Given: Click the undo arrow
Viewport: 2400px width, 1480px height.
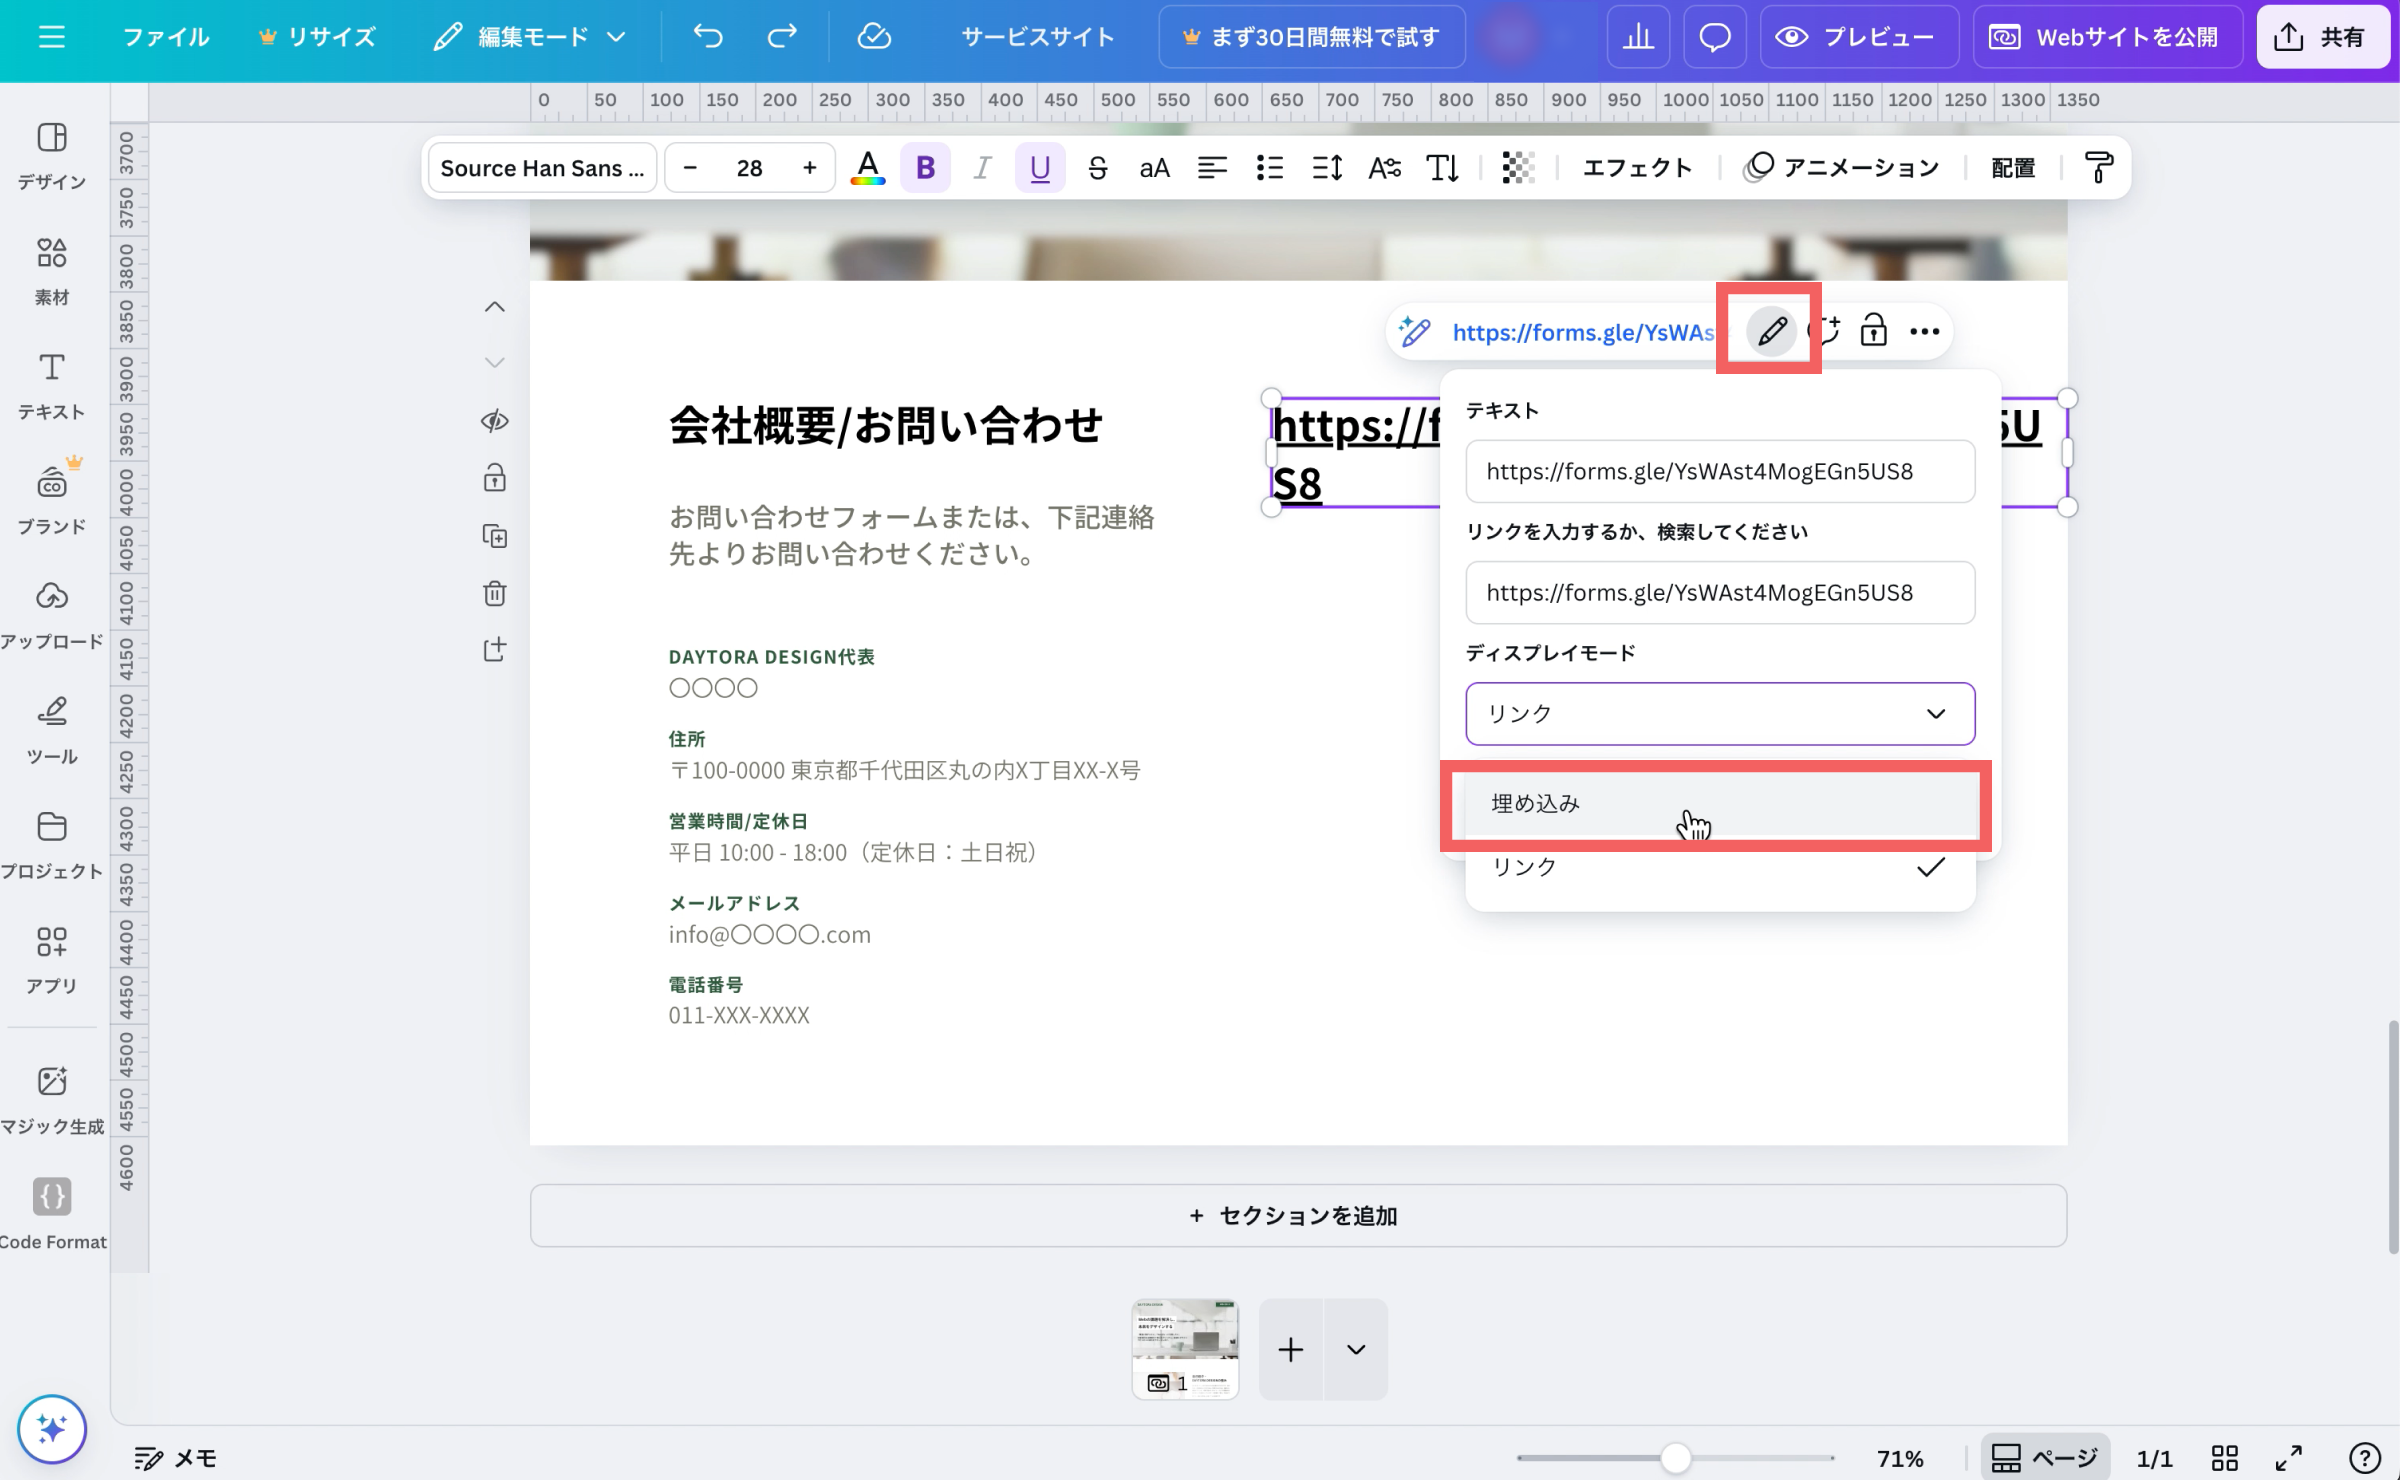Looking at the screenshot, I should click(x=708, y=37).
